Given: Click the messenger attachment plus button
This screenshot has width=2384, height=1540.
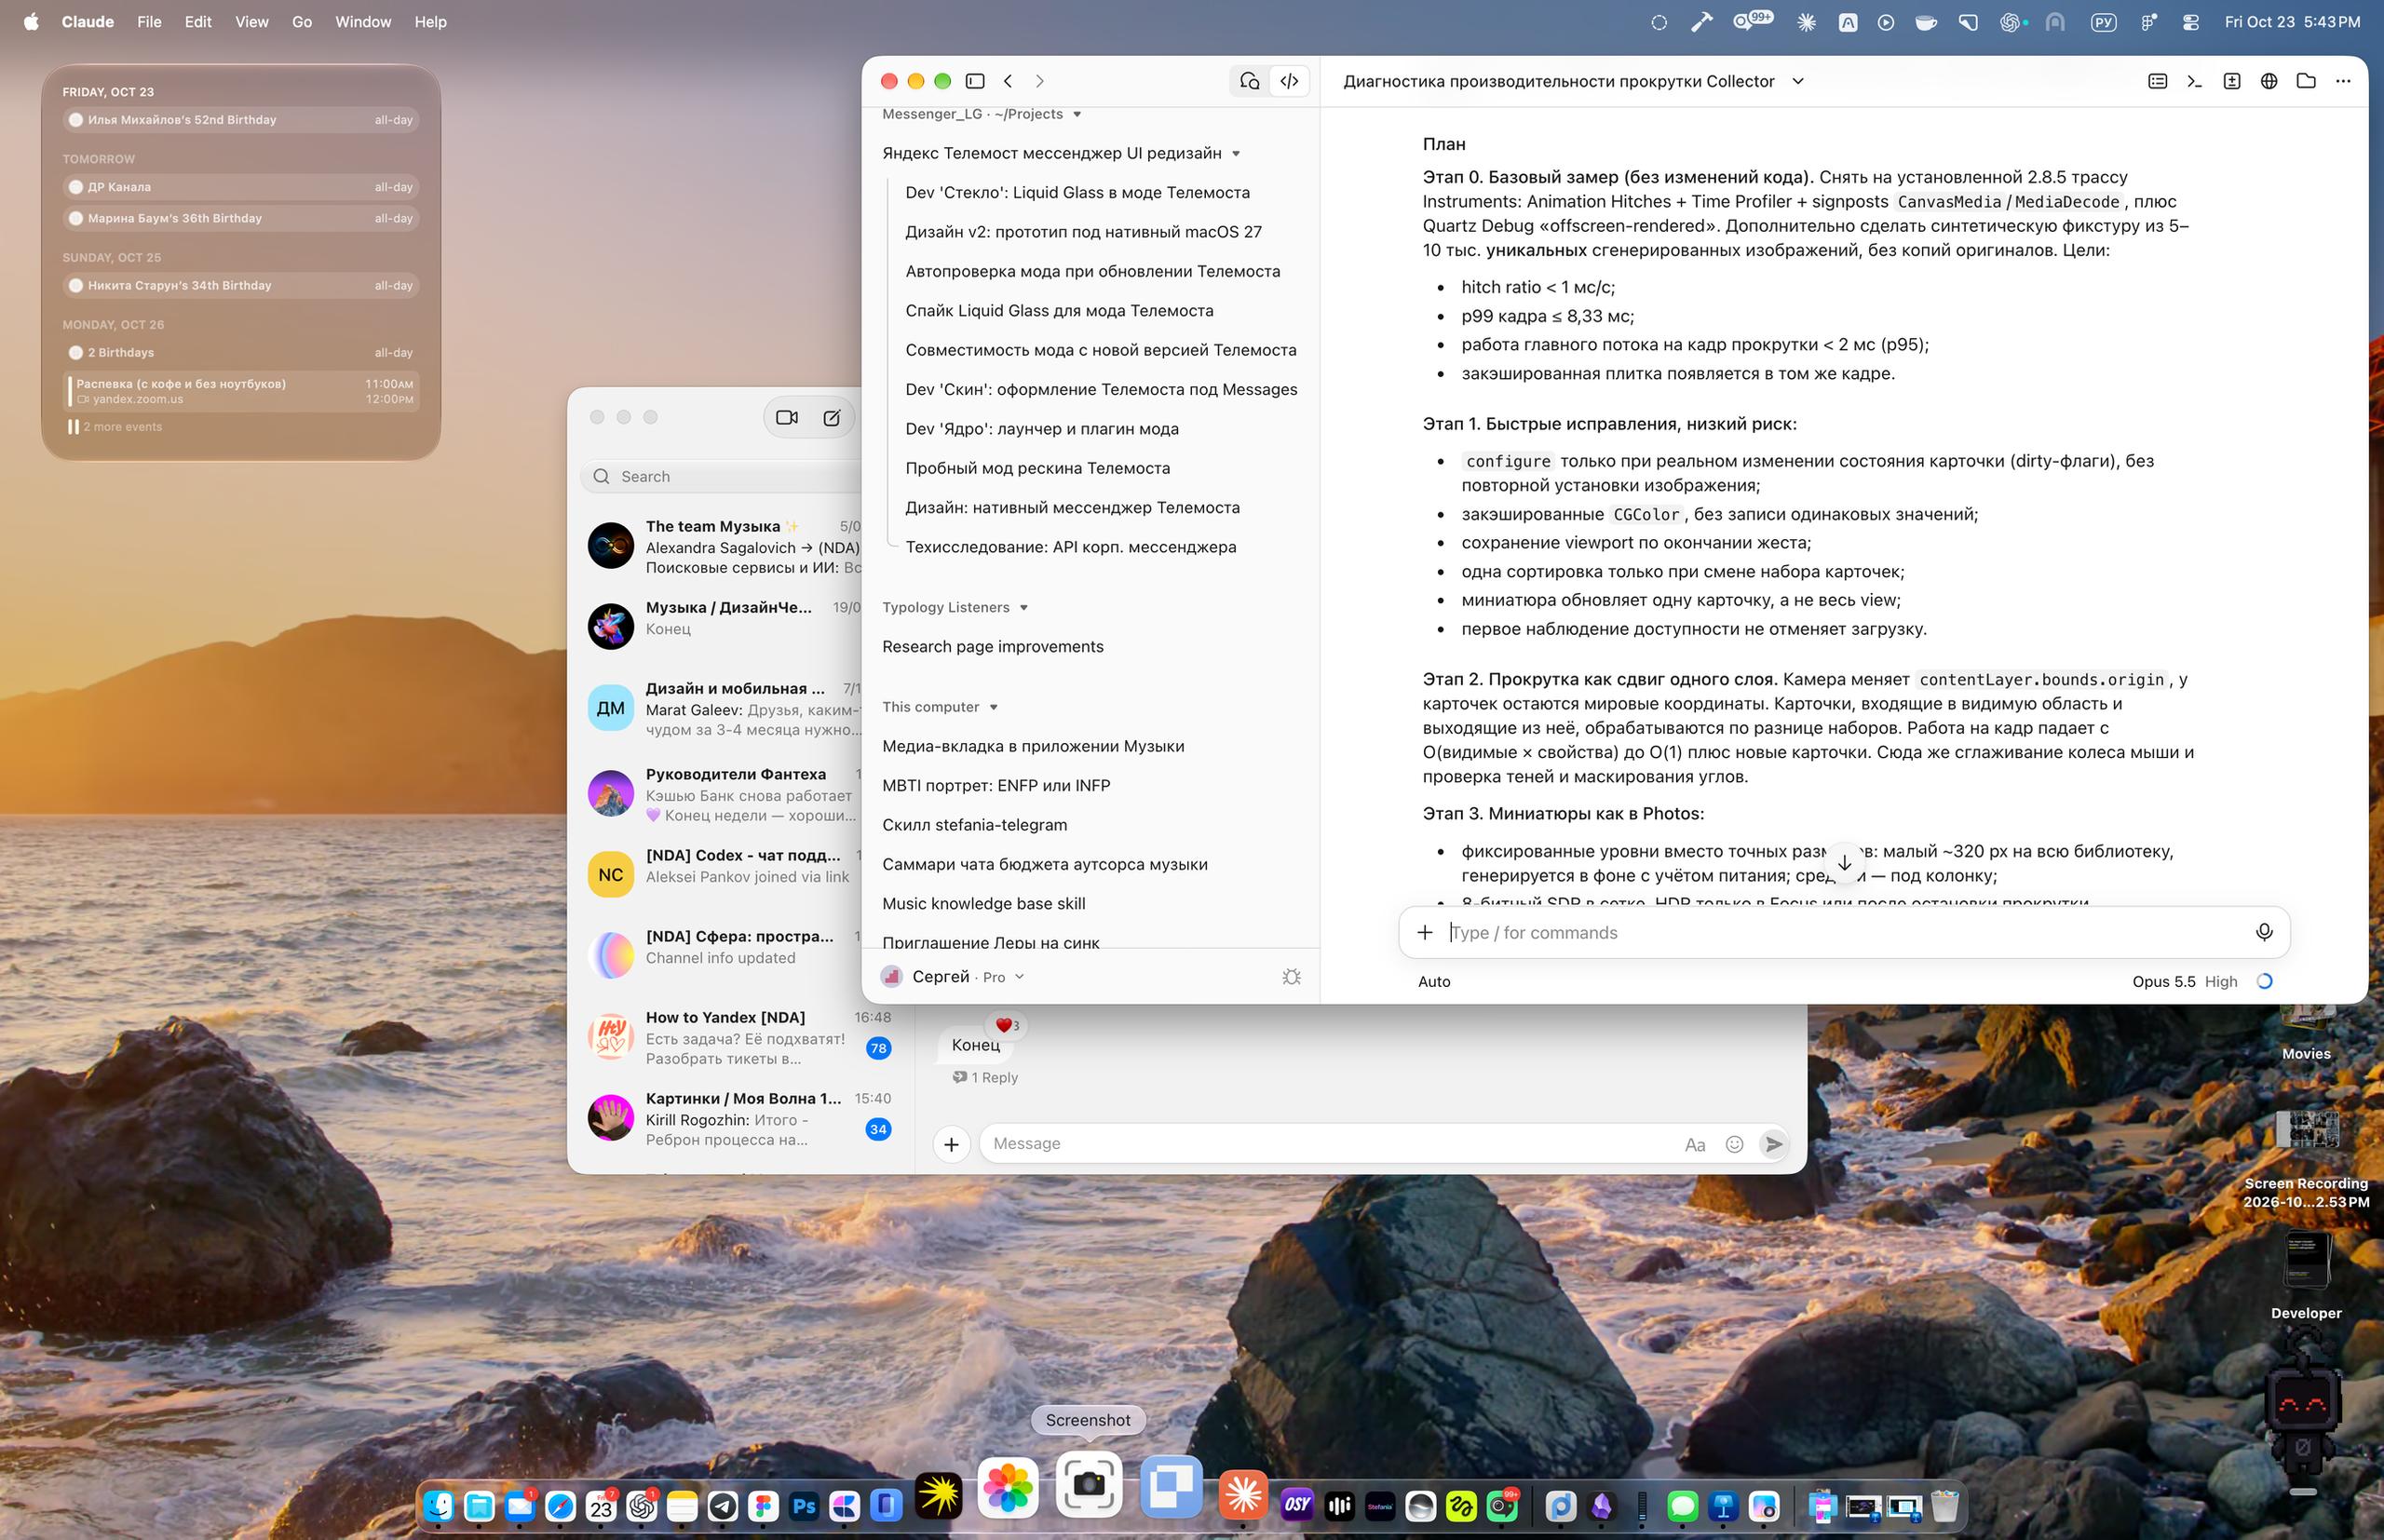Looking at the screenshot, I should (x=951, y=1144).
